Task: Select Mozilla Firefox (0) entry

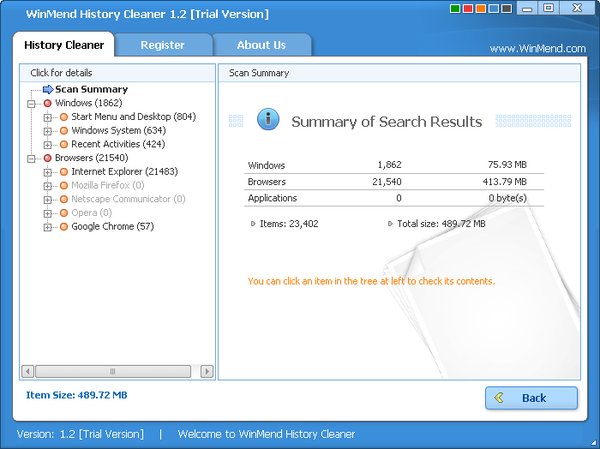Action: [x=108, y=186]
